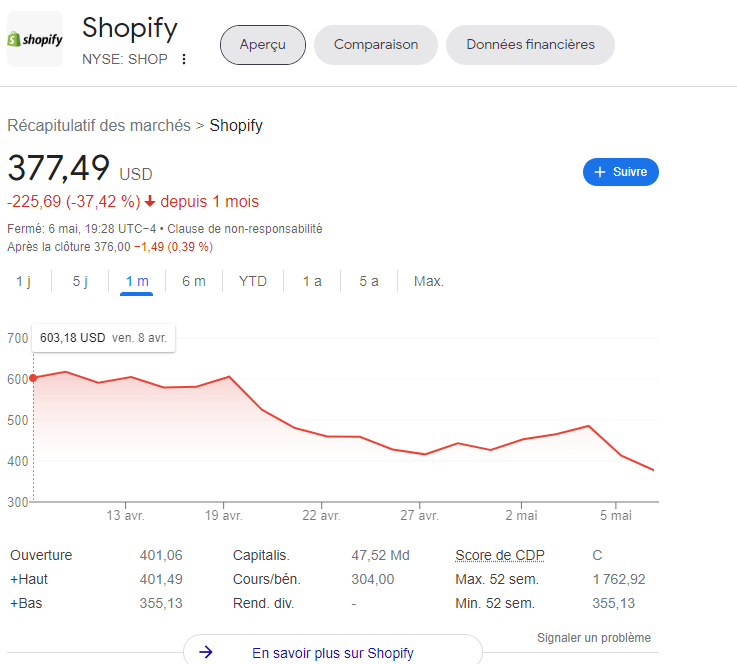Screen dimensions: 737x664
Task: Open Récapitulatif des marchés breadcrumb link
Action: click(98, 125)
